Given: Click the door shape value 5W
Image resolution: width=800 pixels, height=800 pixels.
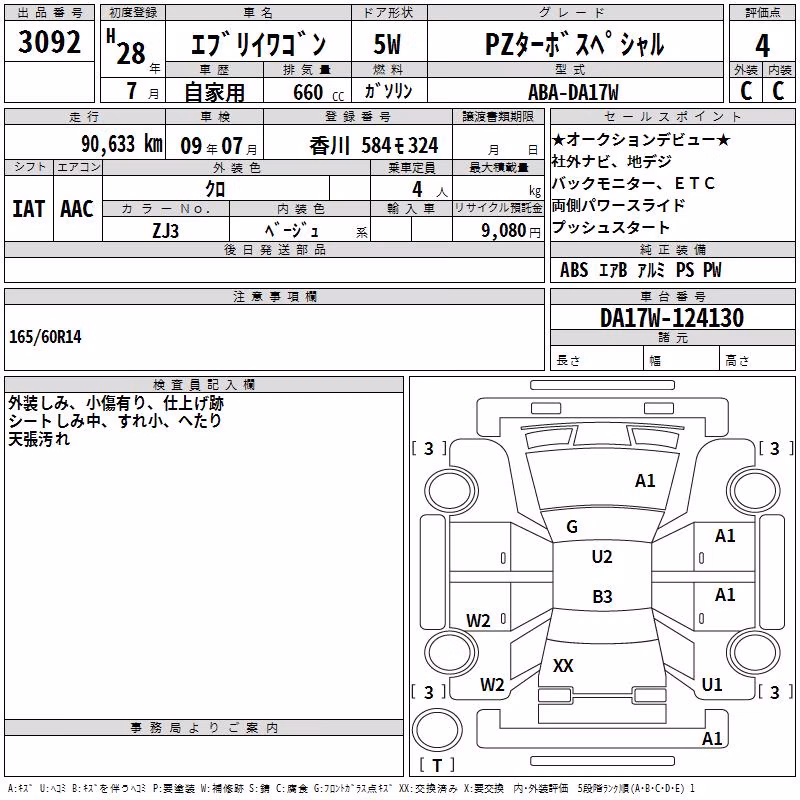Looking at the screenshot, I should 387,44.
